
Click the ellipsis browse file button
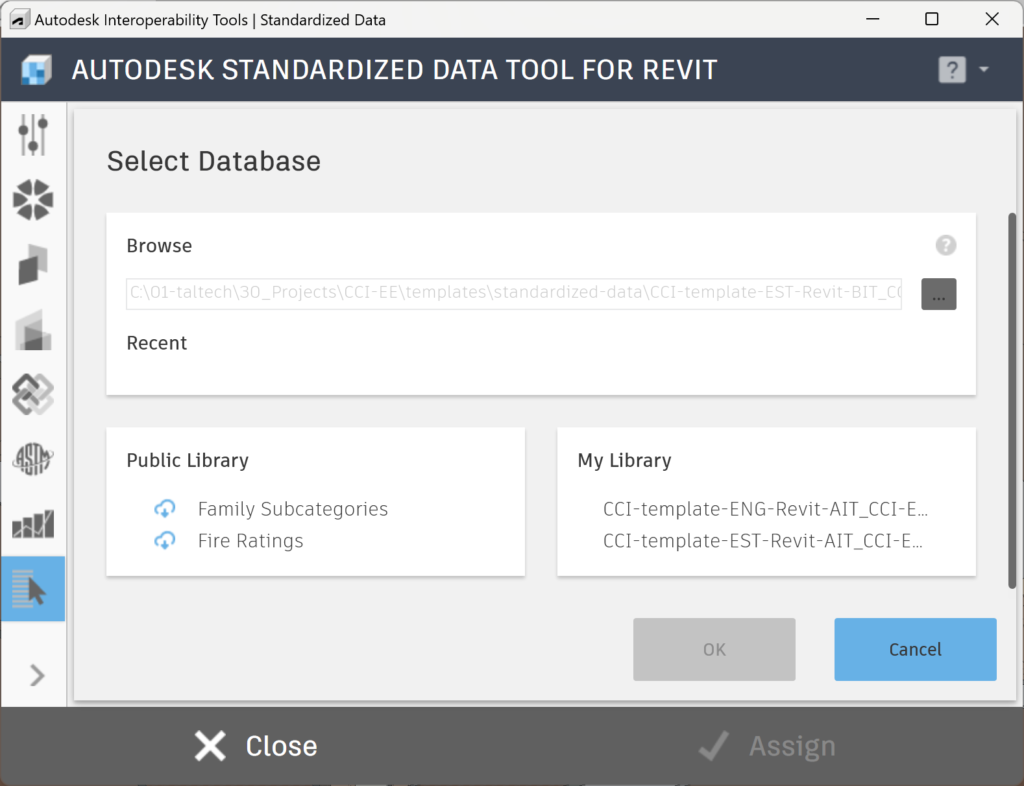(939, 294)
